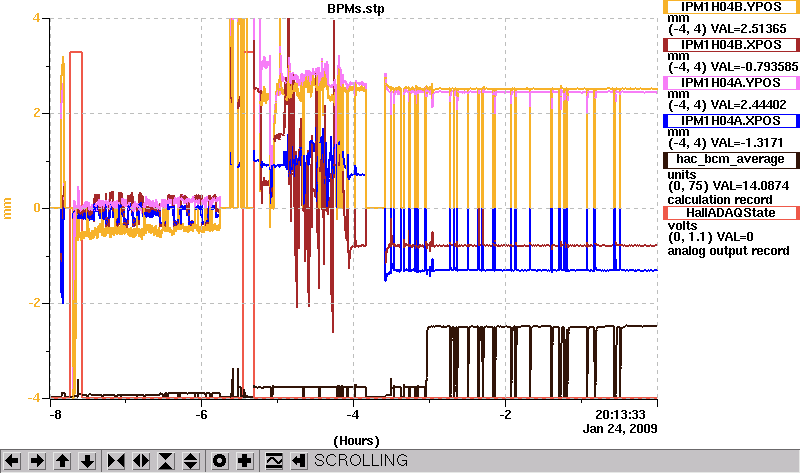
Task: Click the auto-scale circle button
Action: (220, 461)
